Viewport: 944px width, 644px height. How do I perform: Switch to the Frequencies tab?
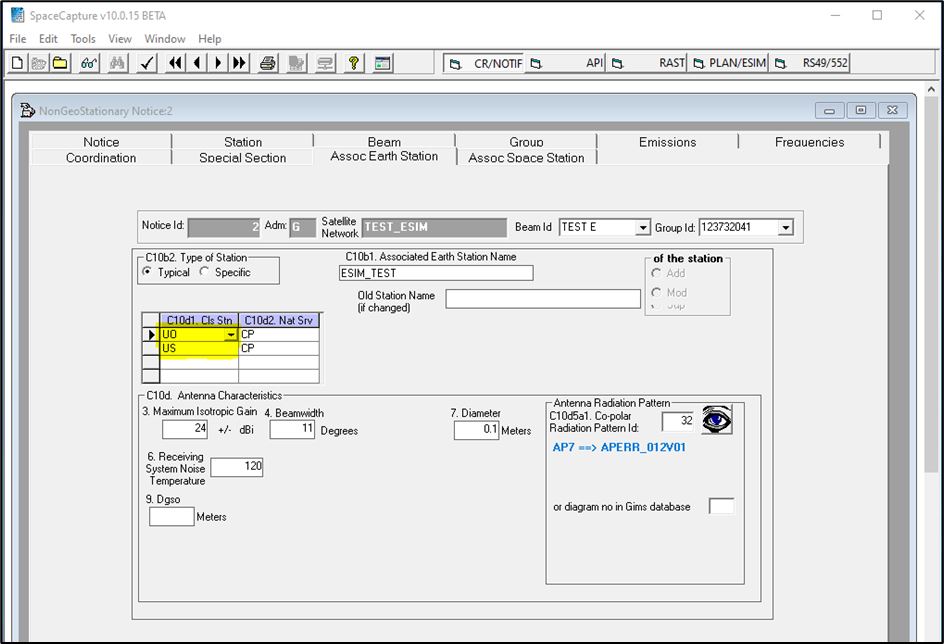[x=810, y=142]
